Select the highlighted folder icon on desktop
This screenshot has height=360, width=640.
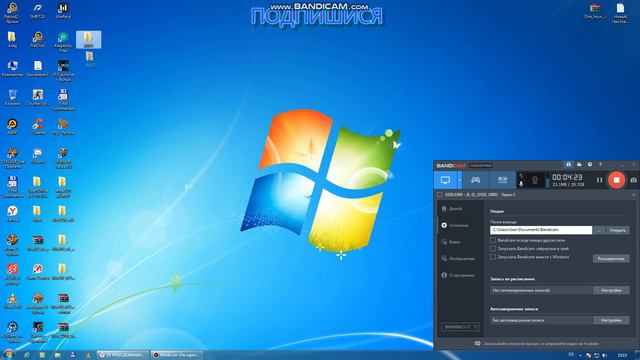[x=88, y=40]
